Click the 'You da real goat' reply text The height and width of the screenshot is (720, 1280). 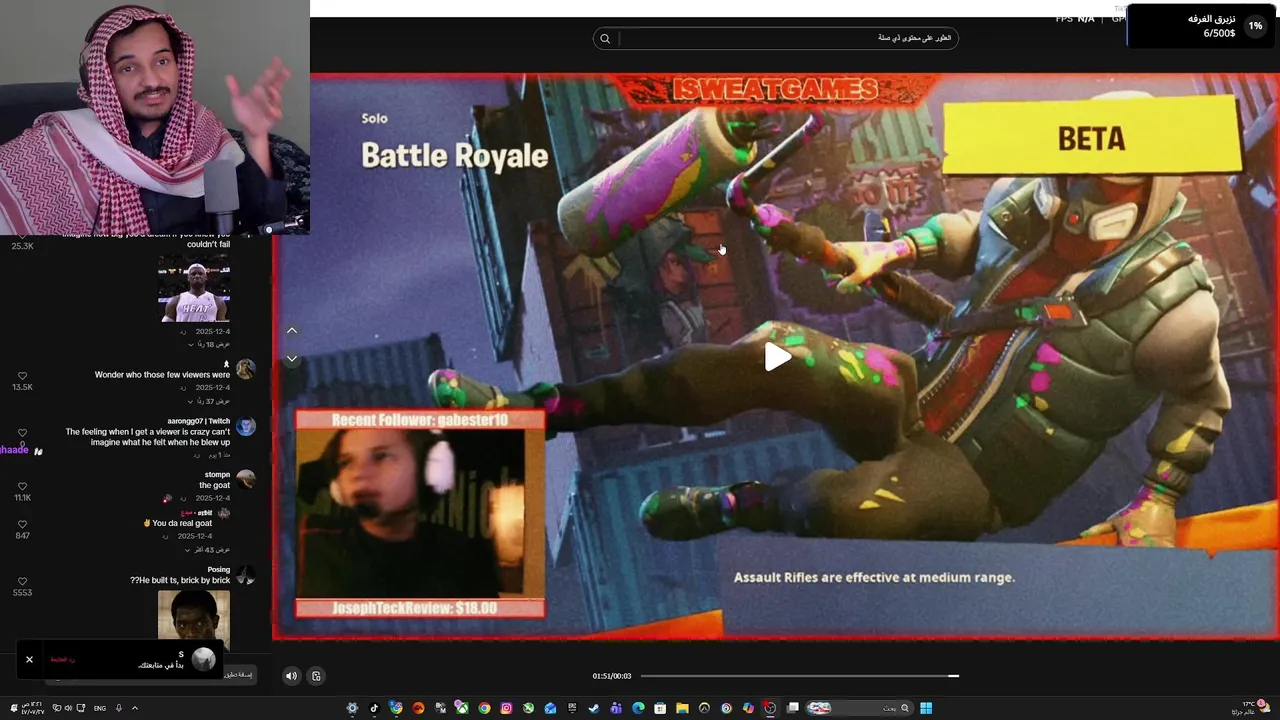(177, 523)
